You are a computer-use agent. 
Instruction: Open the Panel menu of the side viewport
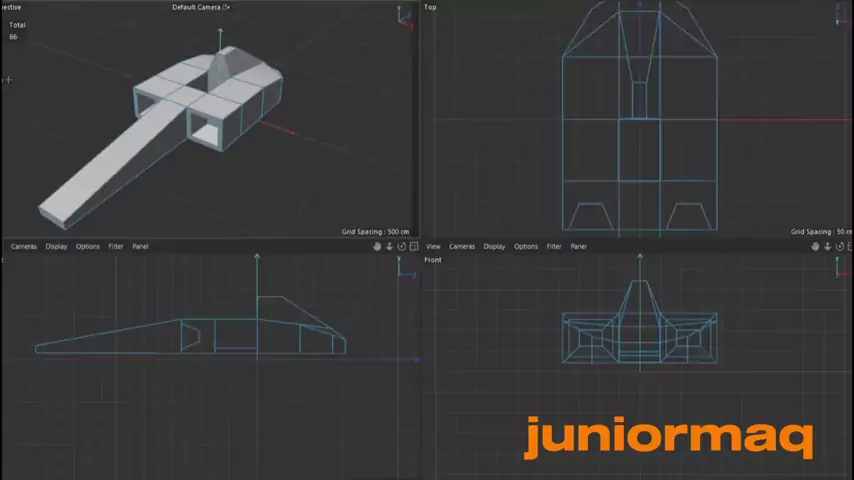140,246
